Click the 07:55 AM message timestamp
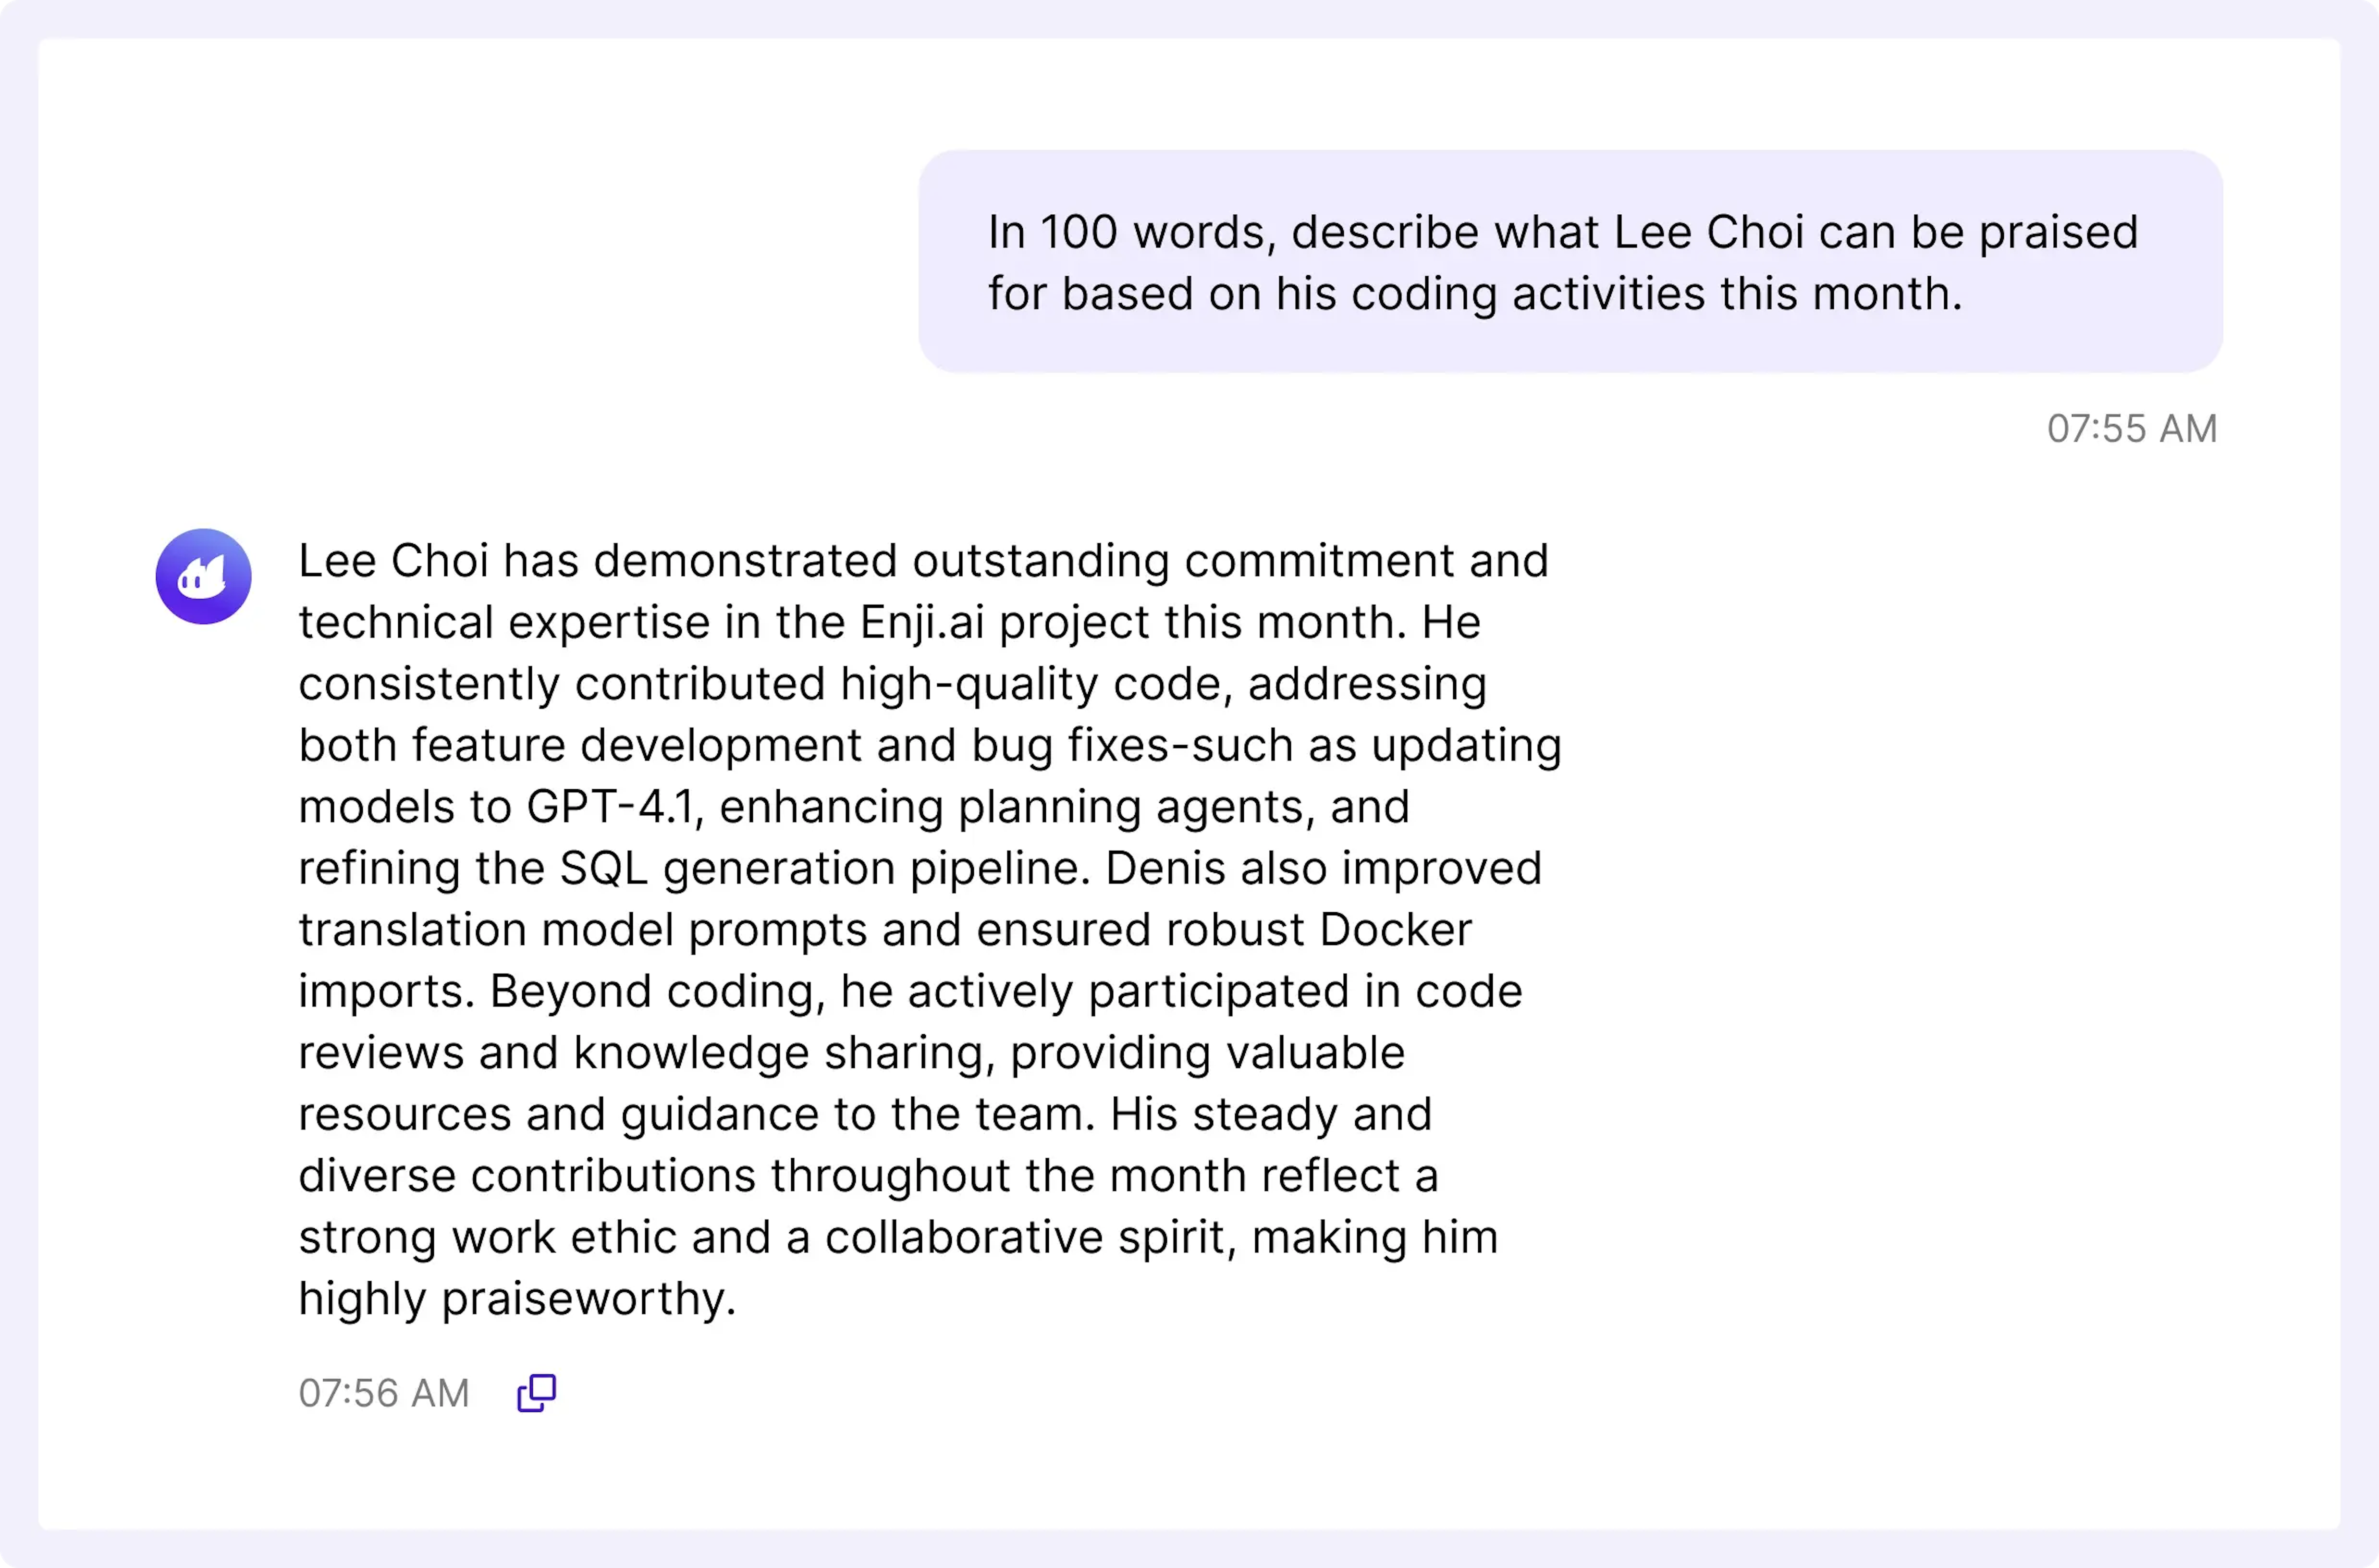Image resolution: width=2379 pixels, height=1568 pixels. tap(2131, 428)
